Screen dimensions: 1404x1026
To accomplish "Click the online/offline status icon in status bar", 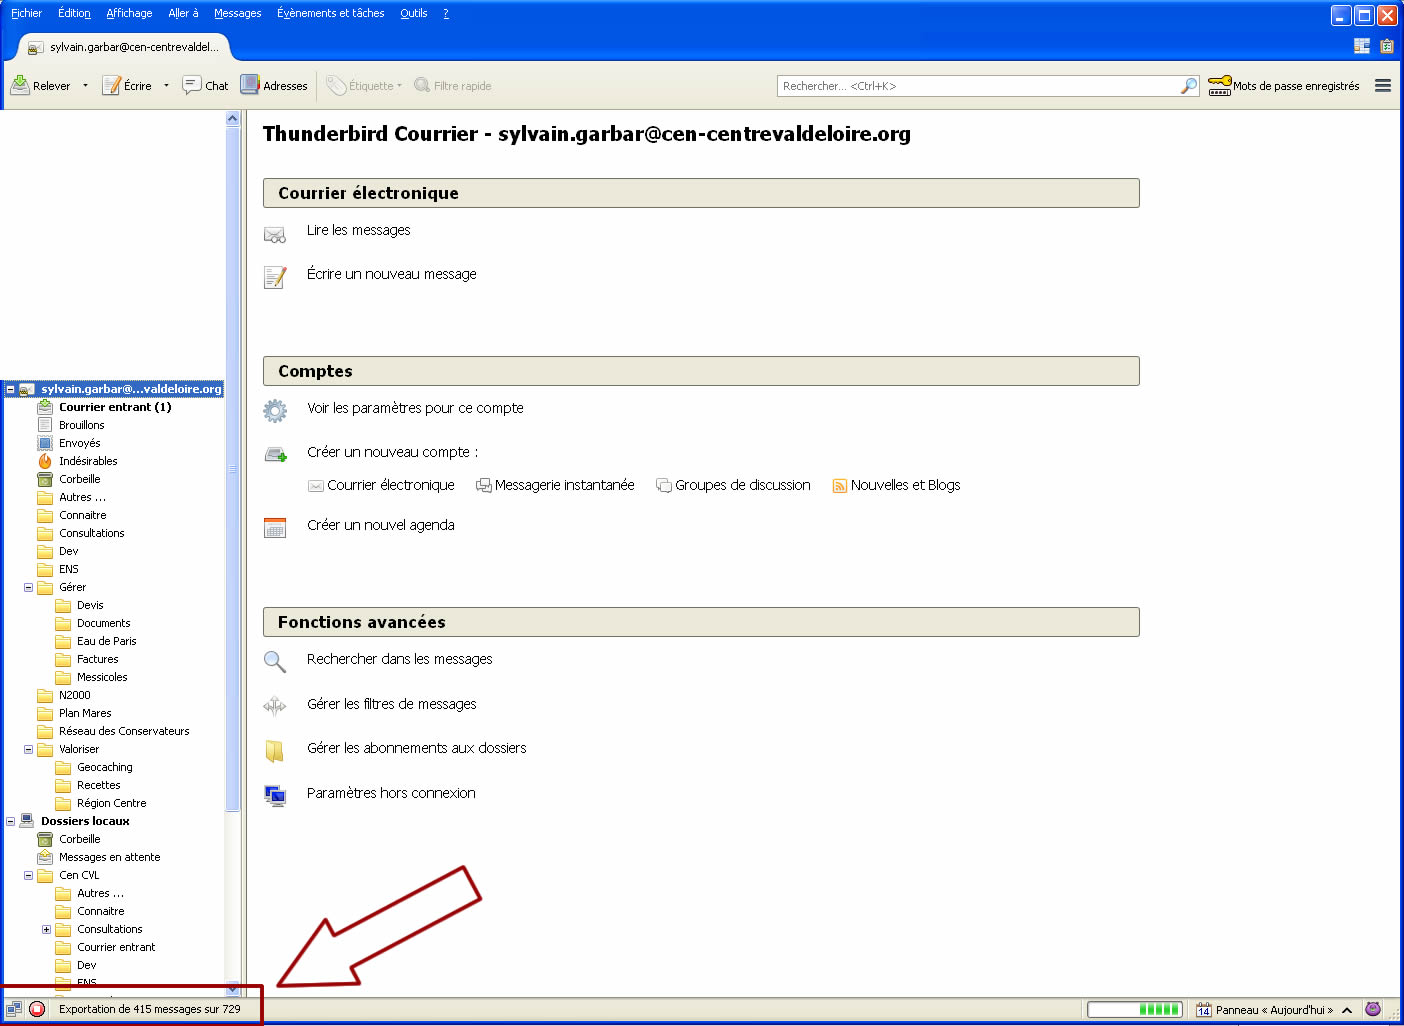I will [14, 1009].
